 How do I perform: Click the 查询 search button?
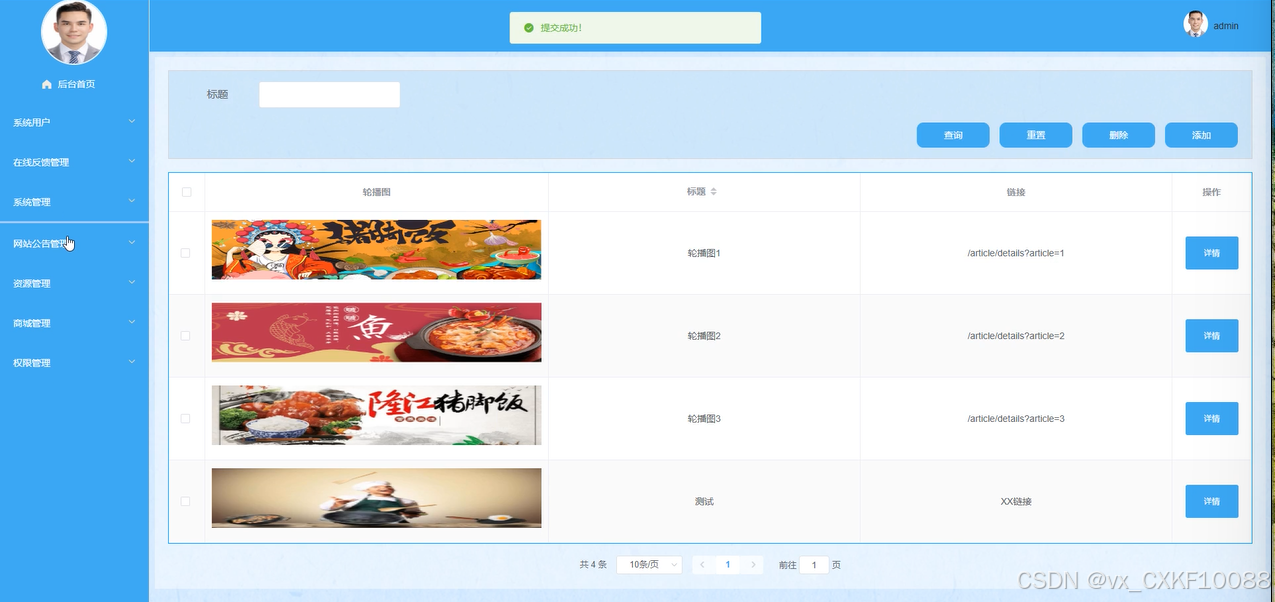[x=953, y=135]
